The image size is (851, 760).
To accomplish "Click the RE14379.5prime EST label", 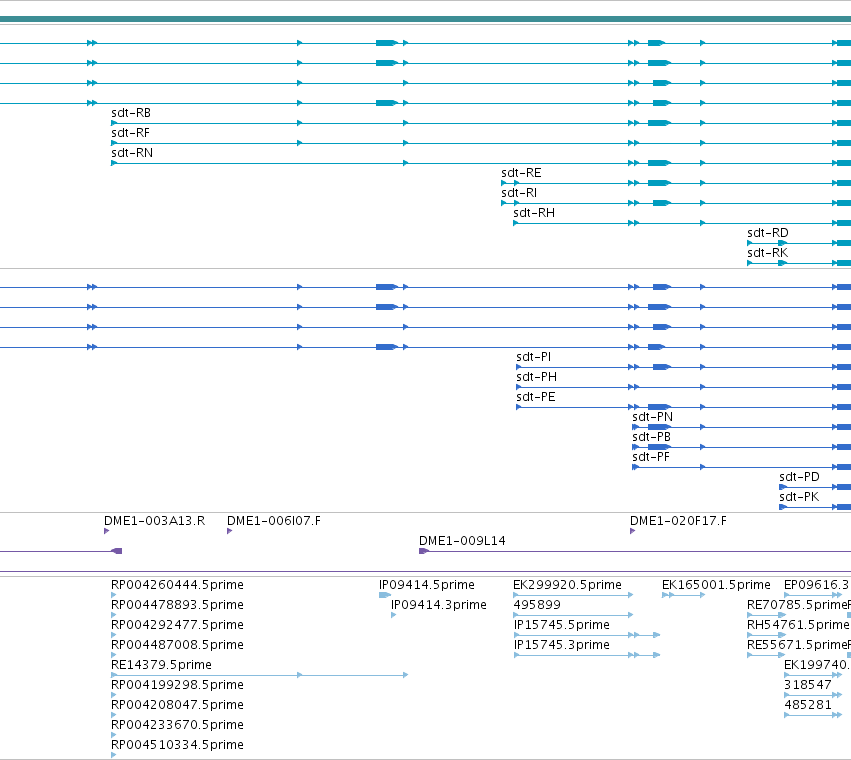I will [161, 666].
